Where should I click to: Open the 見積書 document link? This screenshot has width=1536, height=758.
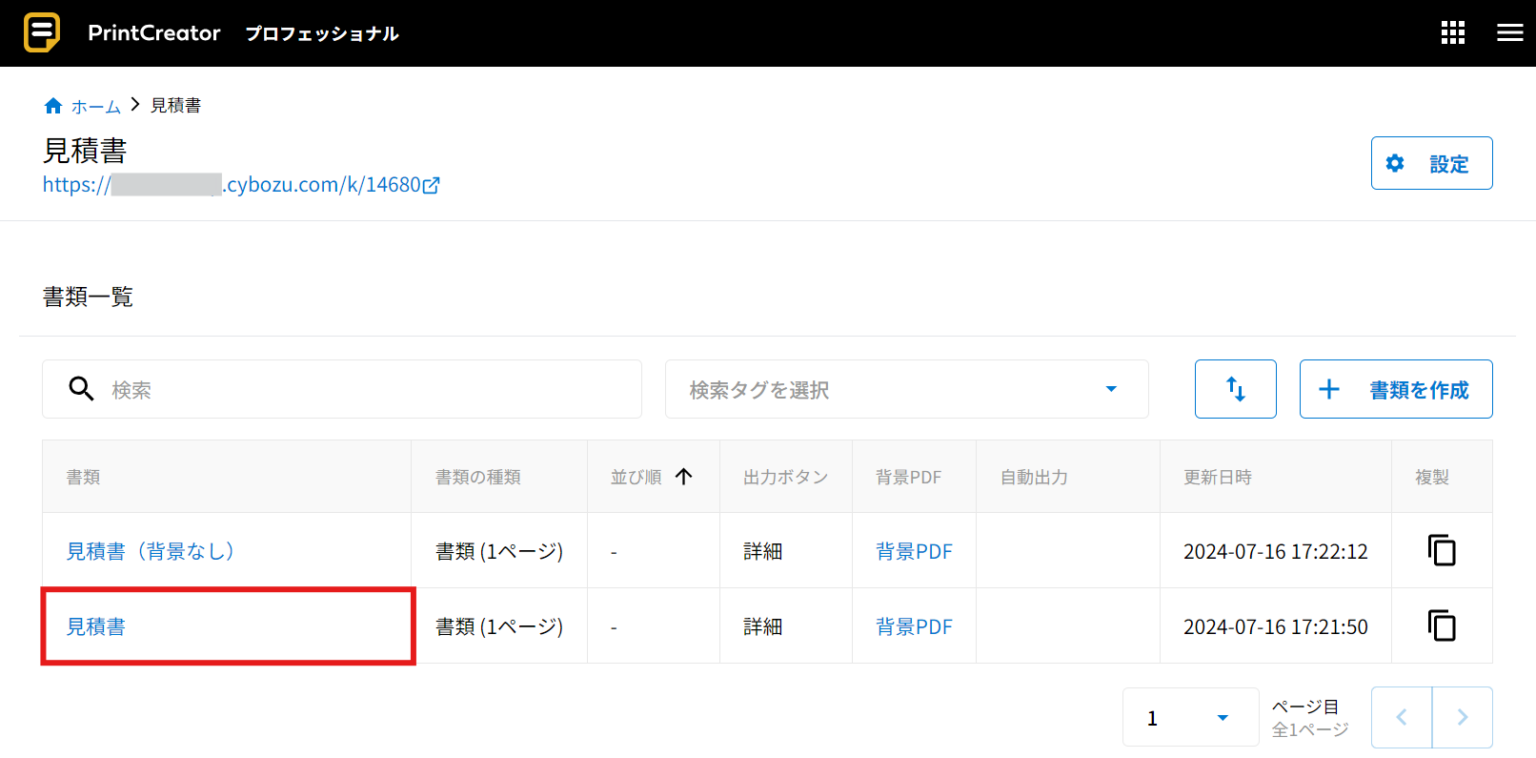coord(96,627)
